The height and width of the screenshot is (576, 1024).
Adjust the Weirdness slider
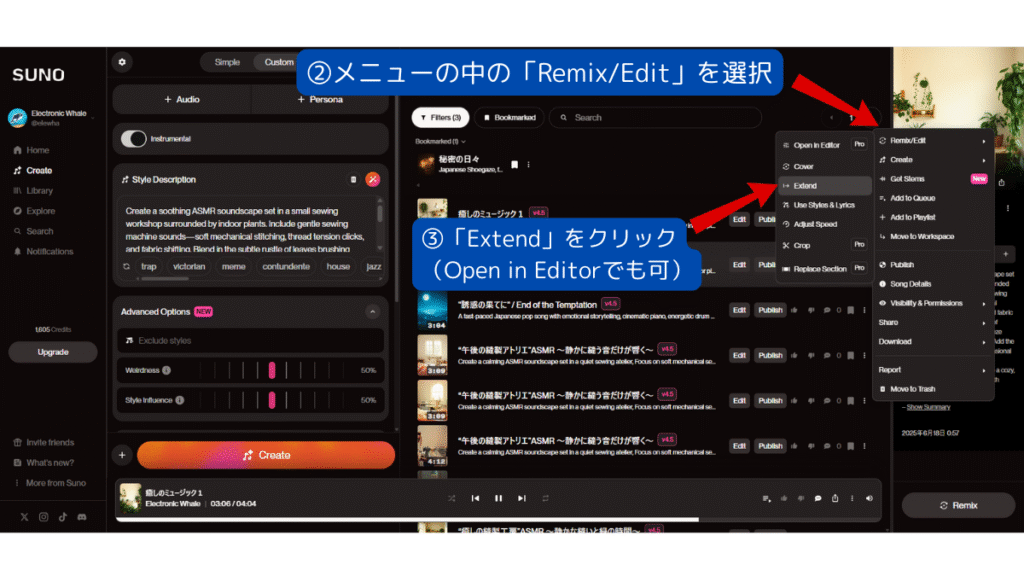point(272,370)
